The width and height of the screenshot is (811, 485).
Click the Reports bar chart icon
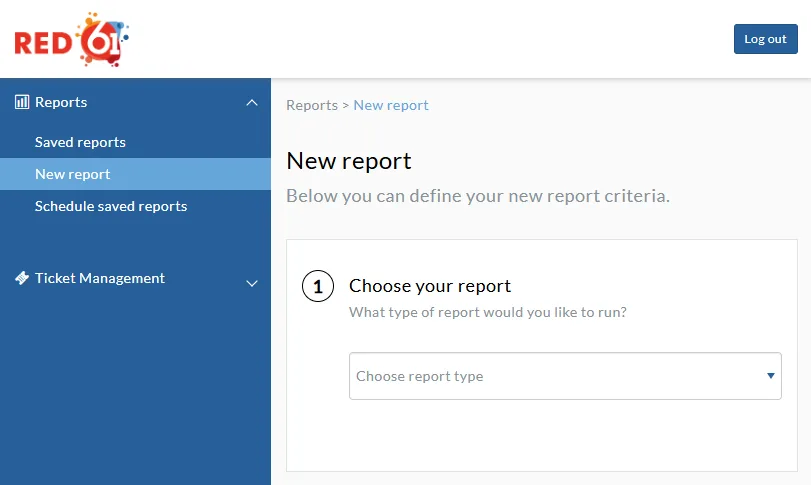click(x=22, y=102)
